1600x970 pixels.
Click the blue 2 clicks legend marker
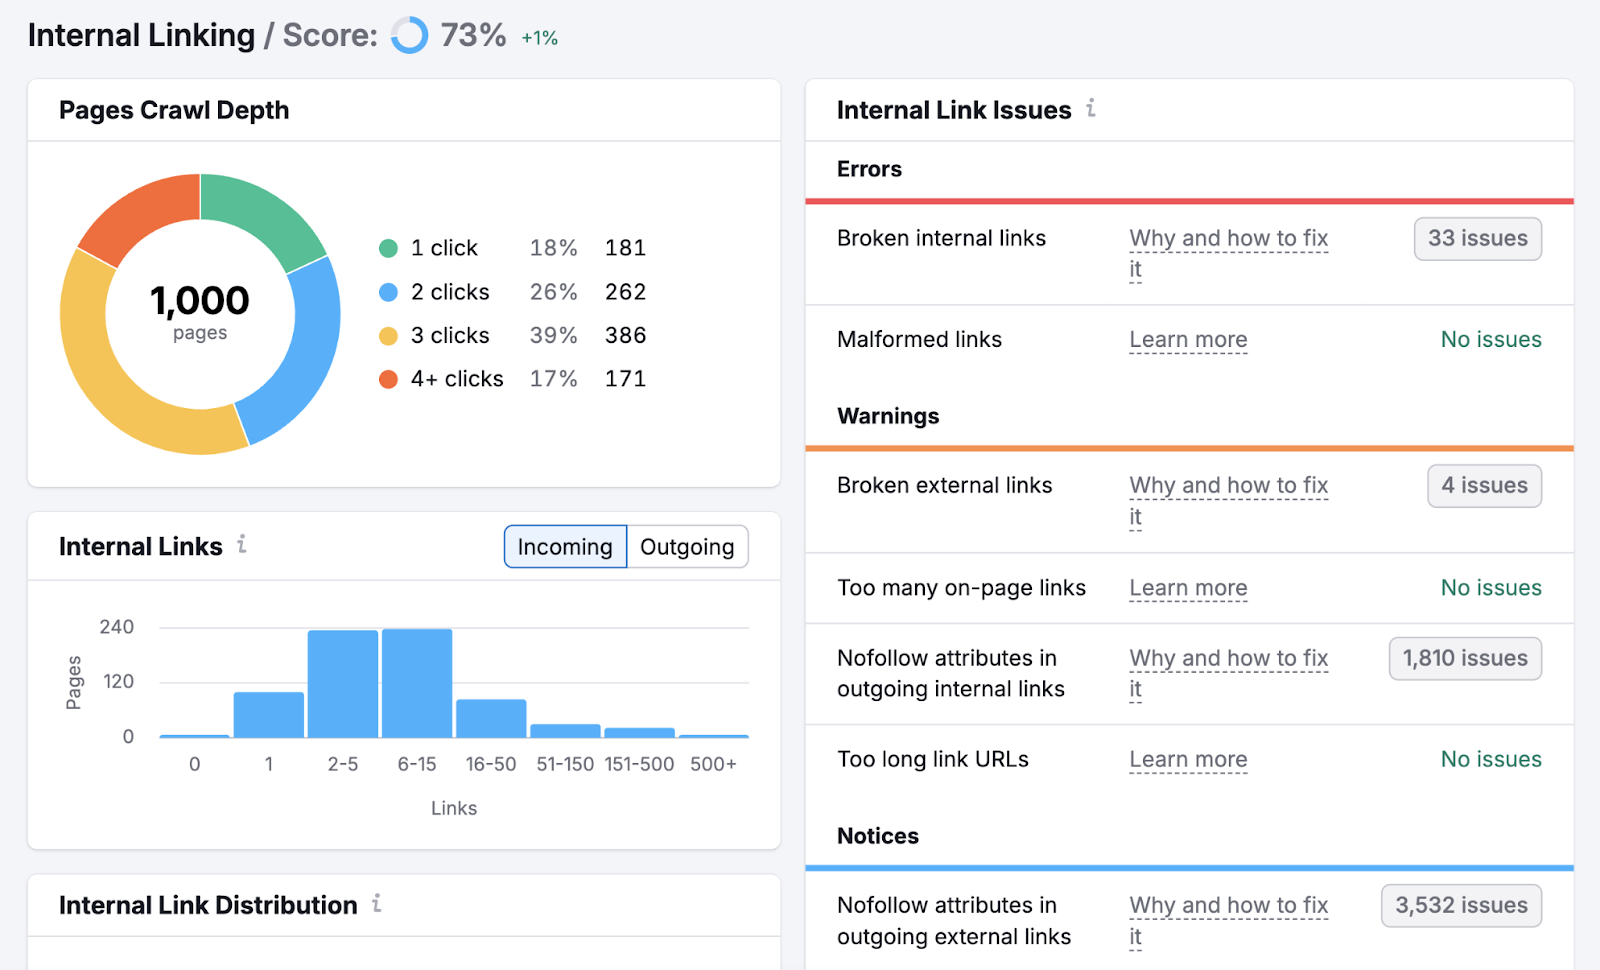(389, 292)
